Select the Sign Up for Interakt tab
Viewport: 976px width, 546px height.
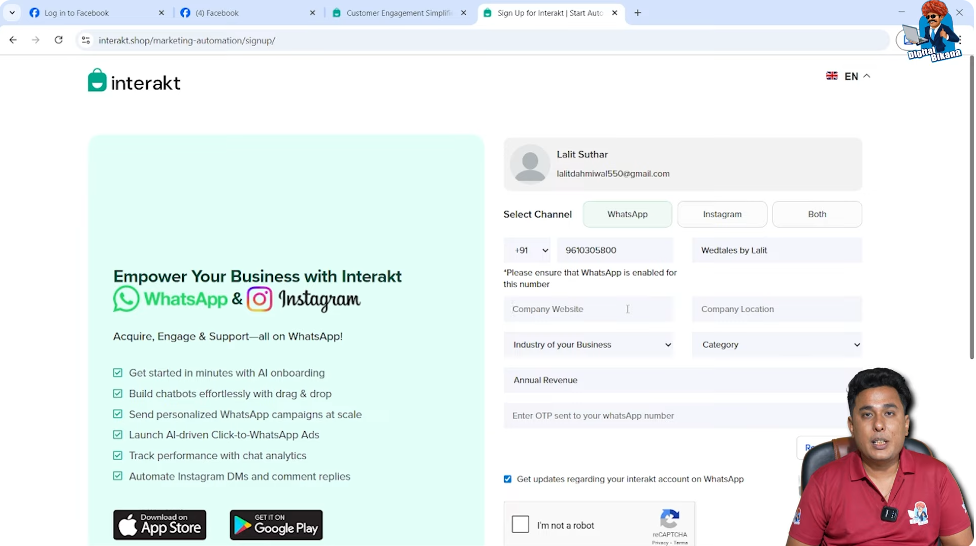tap(550, 12)
